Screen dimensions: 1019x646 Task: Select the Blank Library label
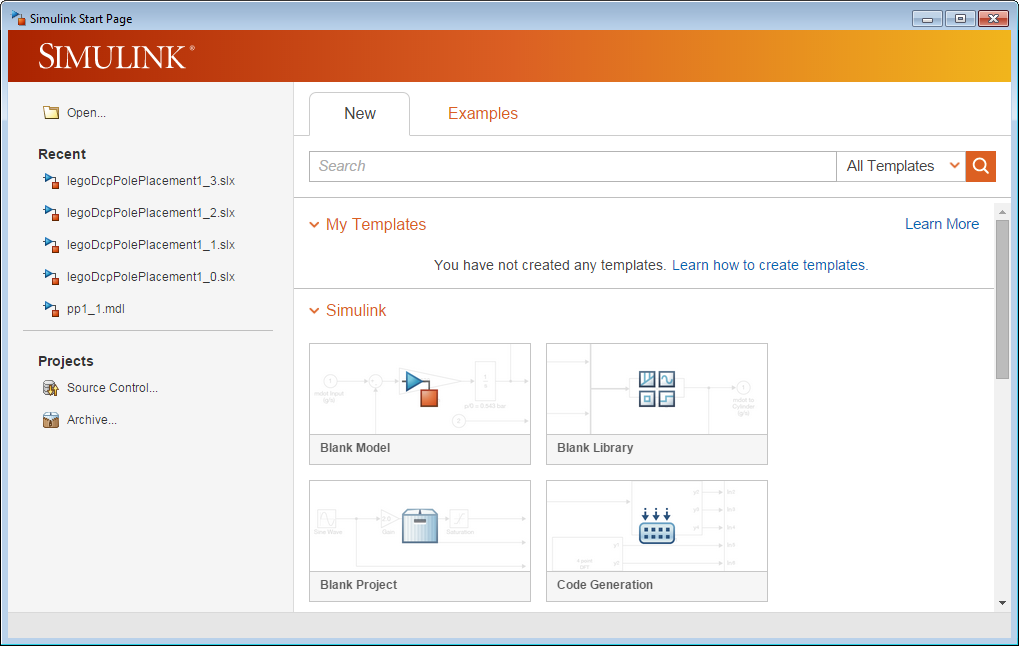pos(595,448)
